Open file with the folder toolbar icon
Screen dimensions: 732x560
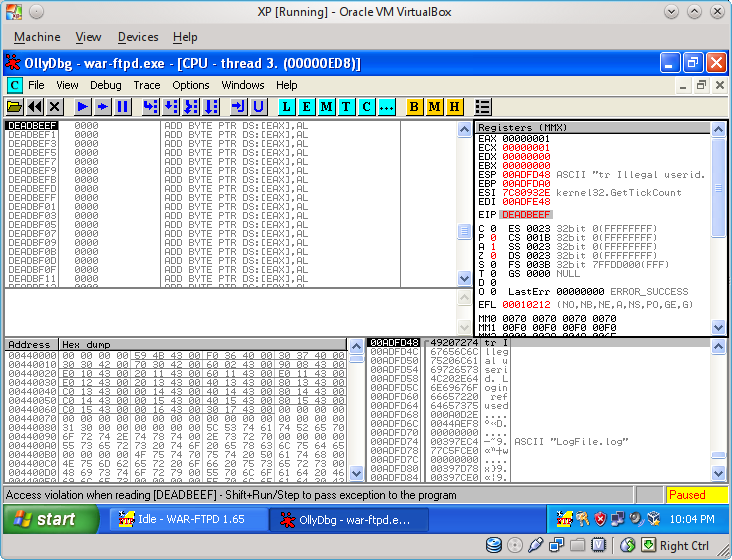pos(14,107)
